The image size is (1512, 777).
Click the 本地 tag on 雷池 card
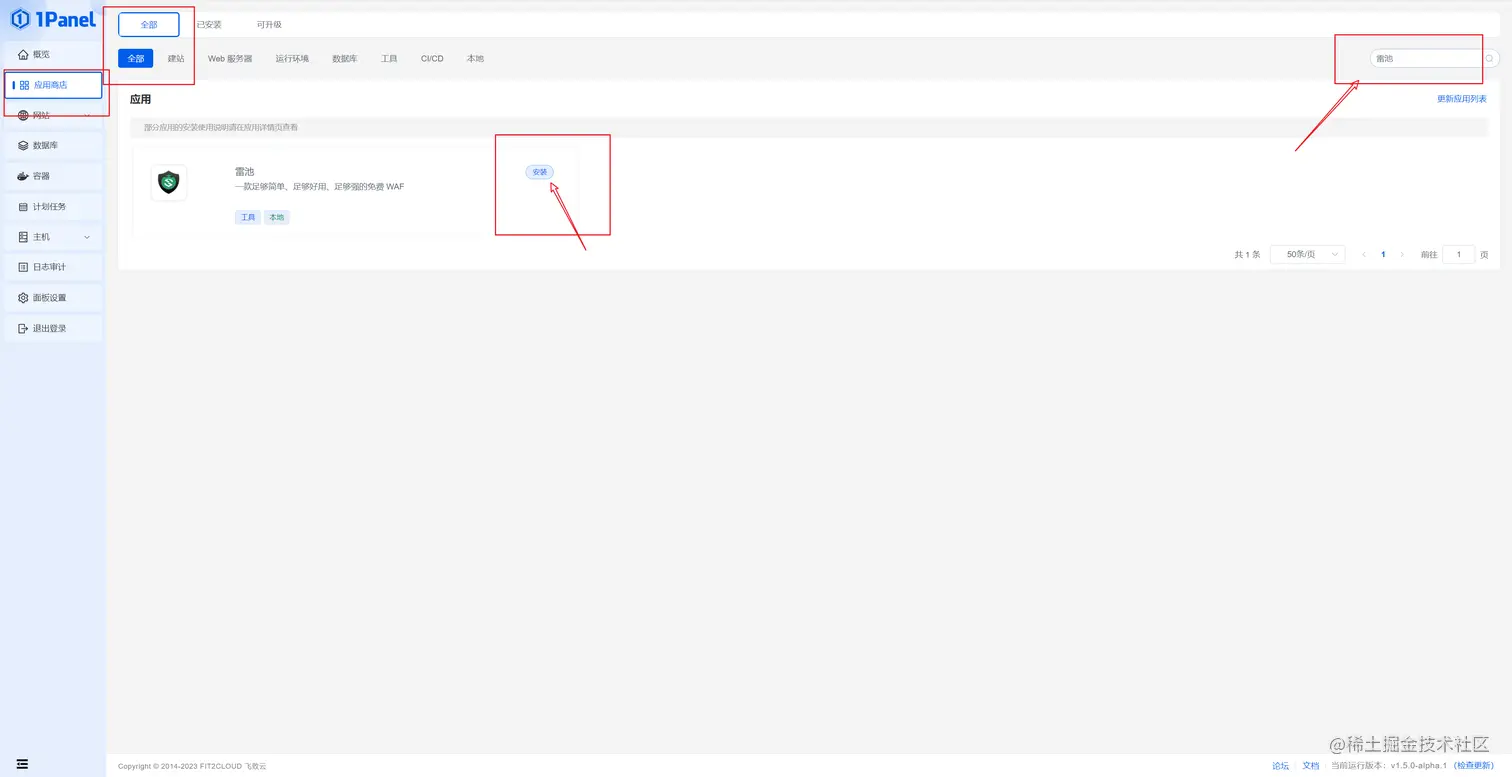coord(277,217)
